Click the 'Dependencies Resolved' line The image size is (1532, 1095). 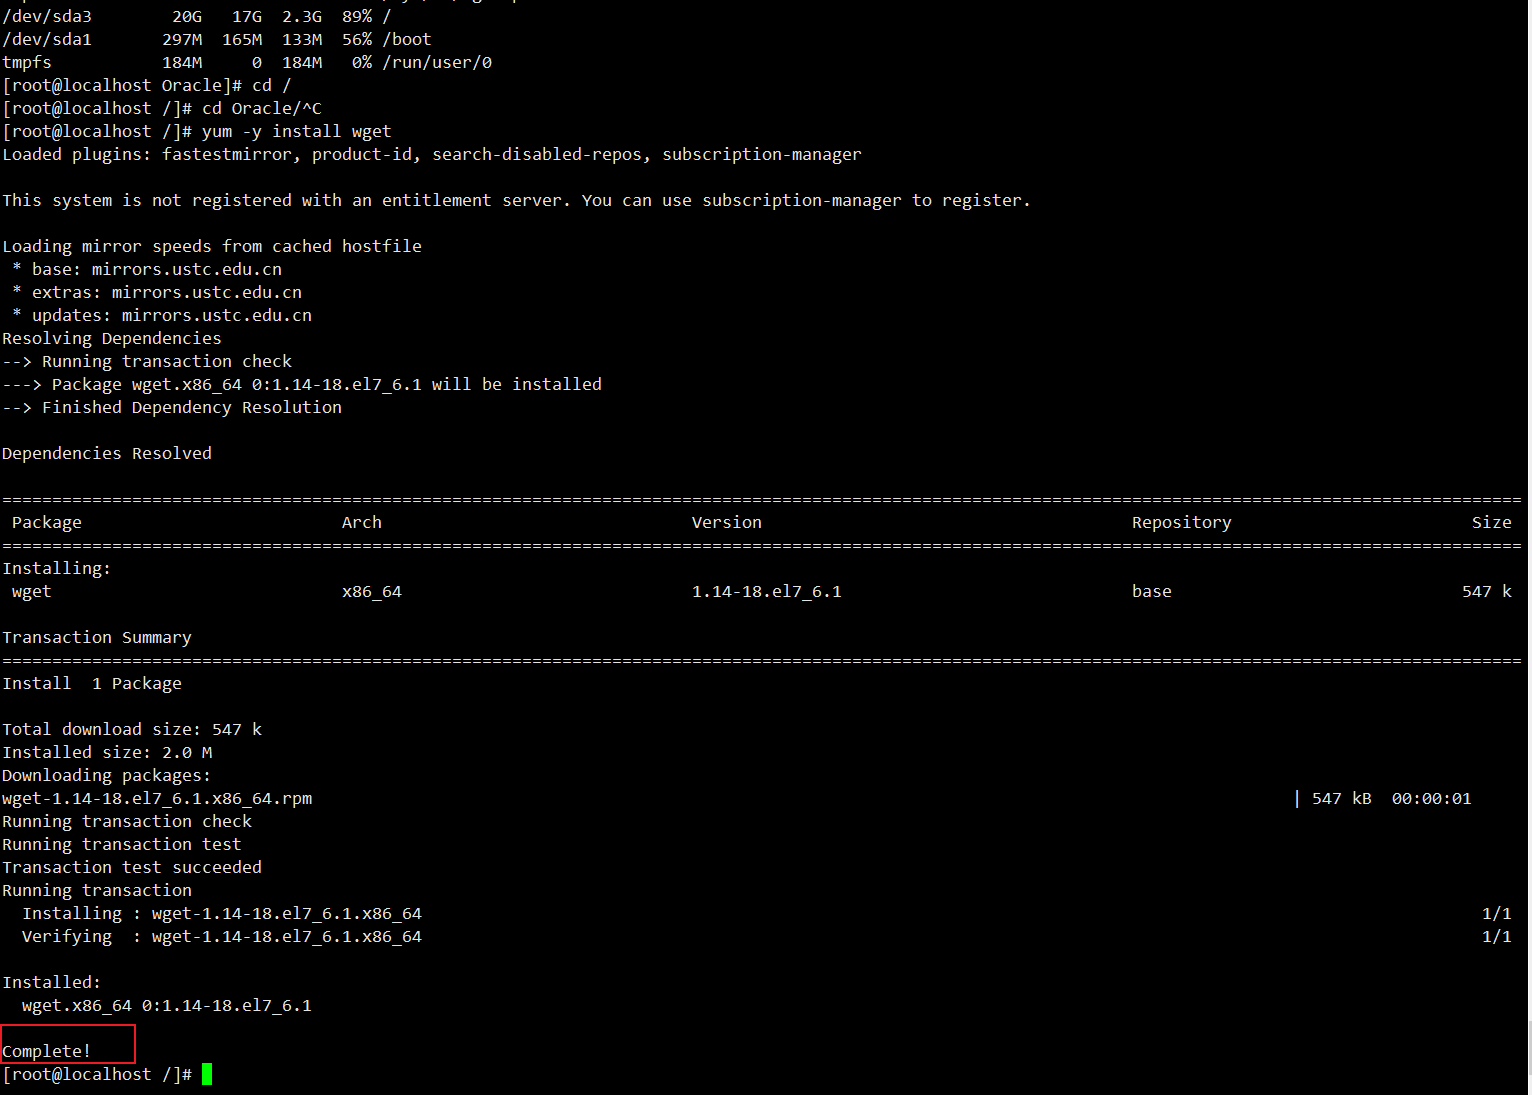tap(107, 453)
